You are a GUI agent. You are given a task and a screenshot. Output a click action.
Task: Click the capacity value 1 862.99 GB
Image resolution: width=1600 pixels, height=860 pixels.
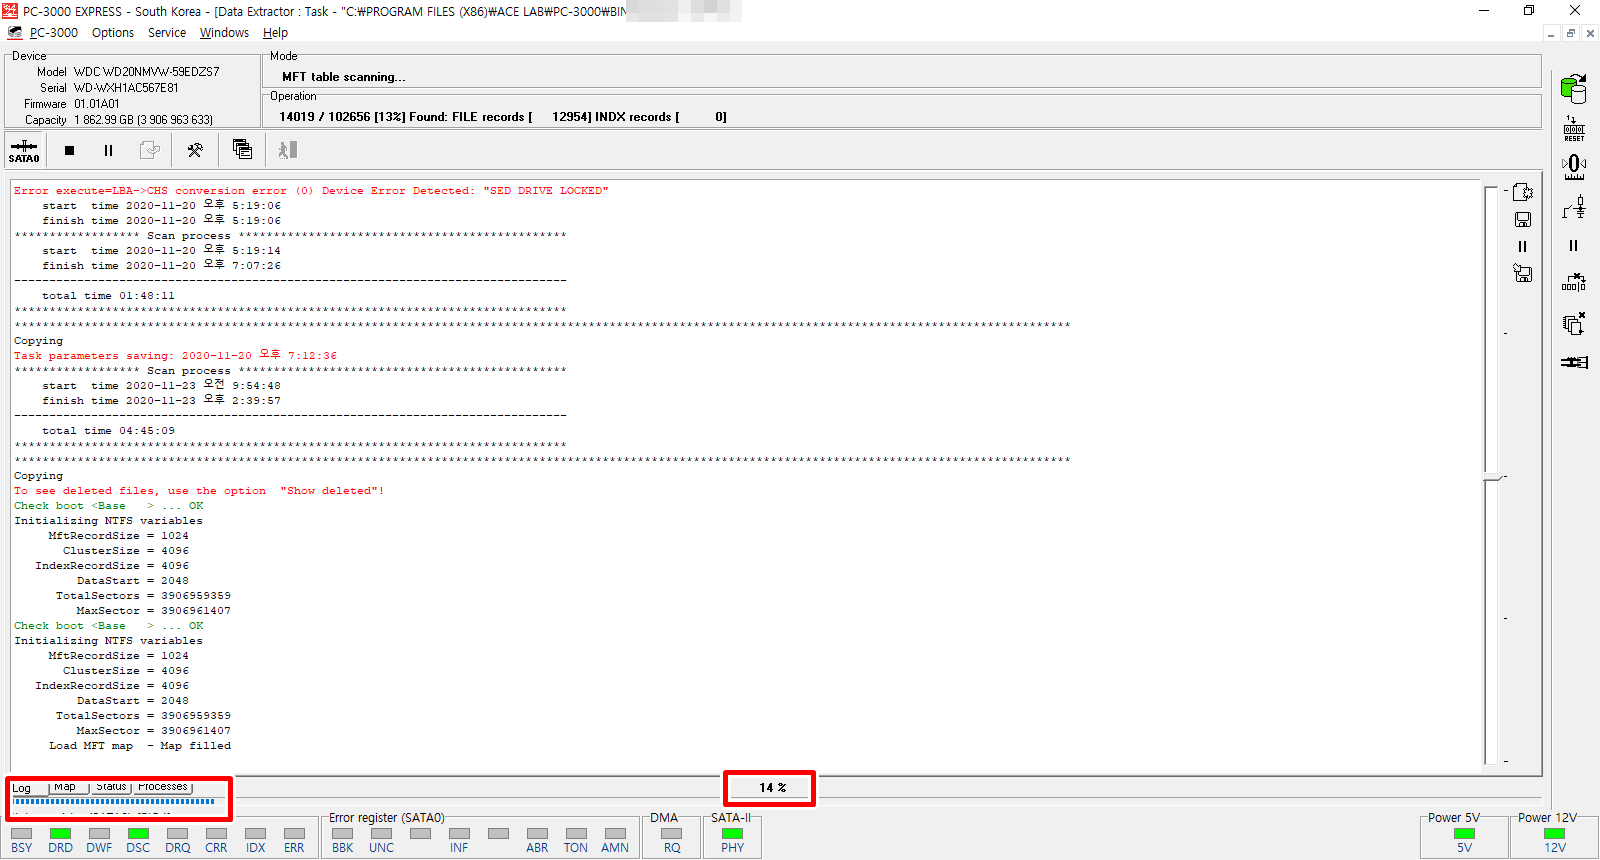[104, 120]
